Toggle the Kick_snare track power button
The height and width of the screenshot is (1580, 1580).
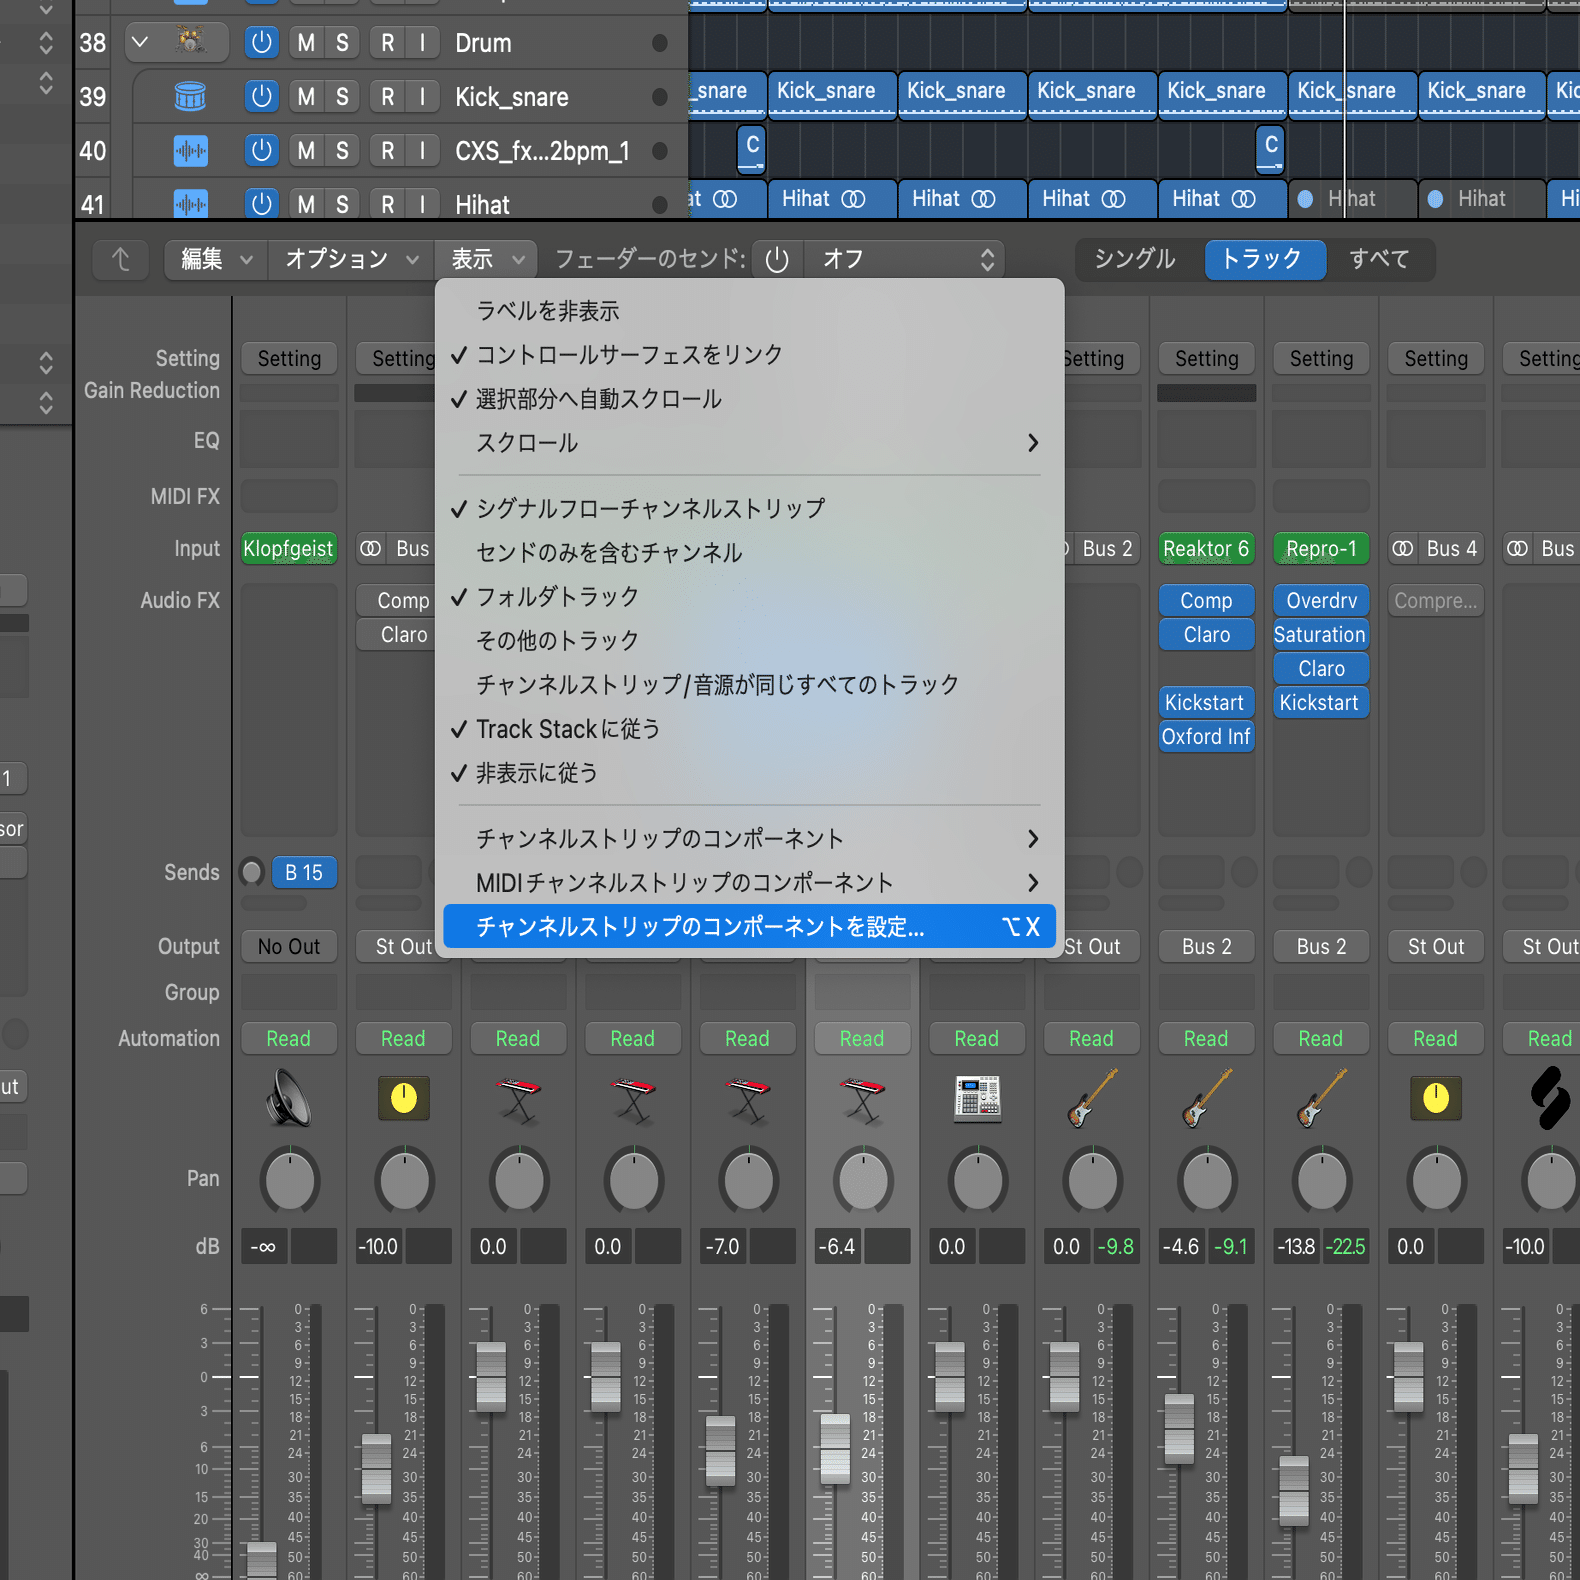(261, 96)
